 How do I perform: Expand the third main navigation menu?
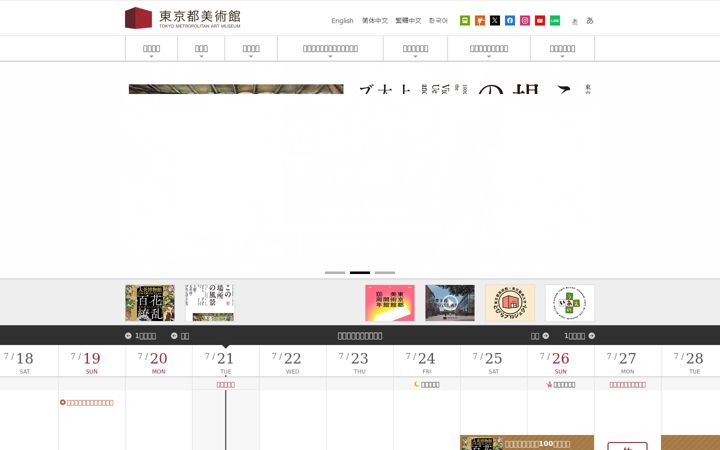tap(251, 48)
